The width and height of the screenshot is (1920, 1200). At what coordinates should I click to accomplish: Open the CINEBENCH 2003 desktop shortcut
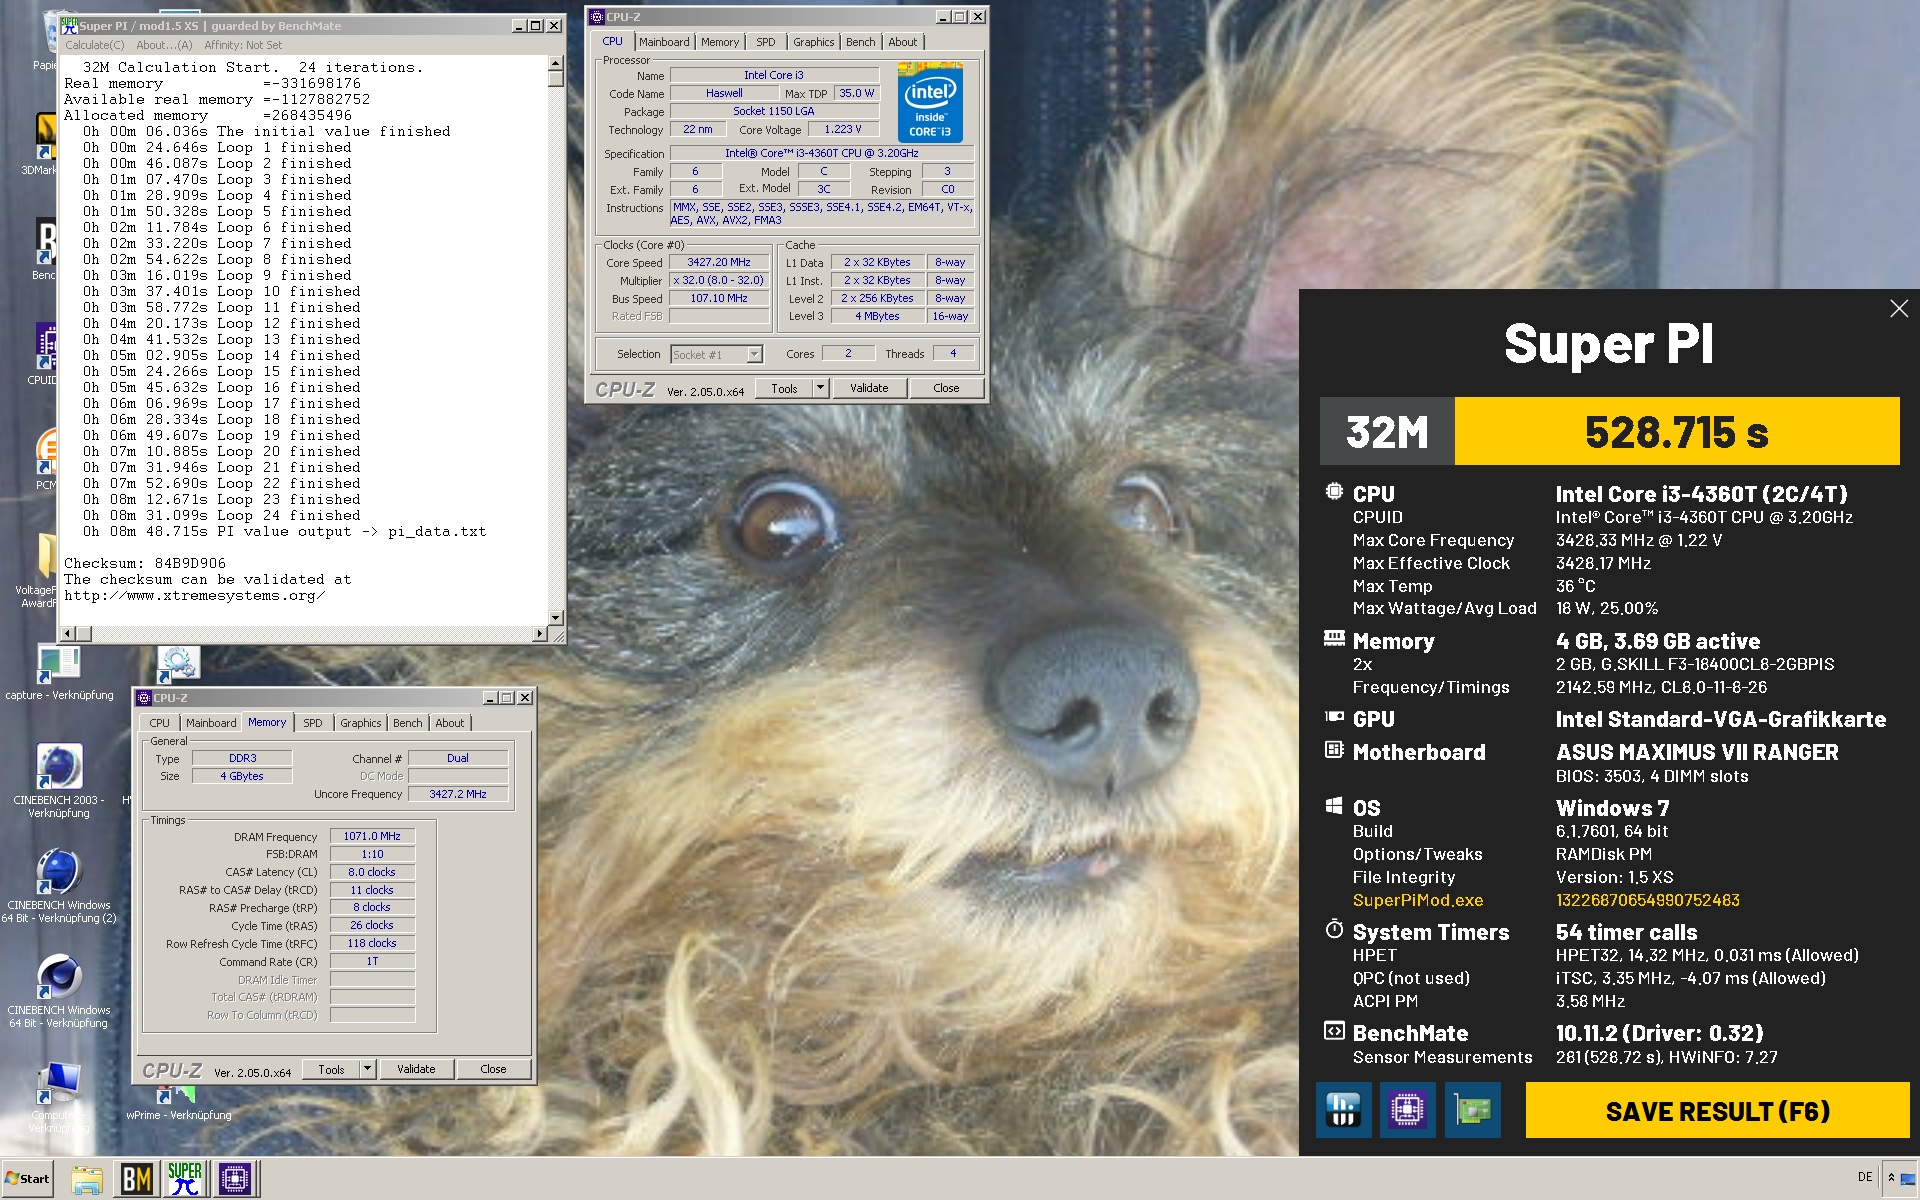click(59, 780)
